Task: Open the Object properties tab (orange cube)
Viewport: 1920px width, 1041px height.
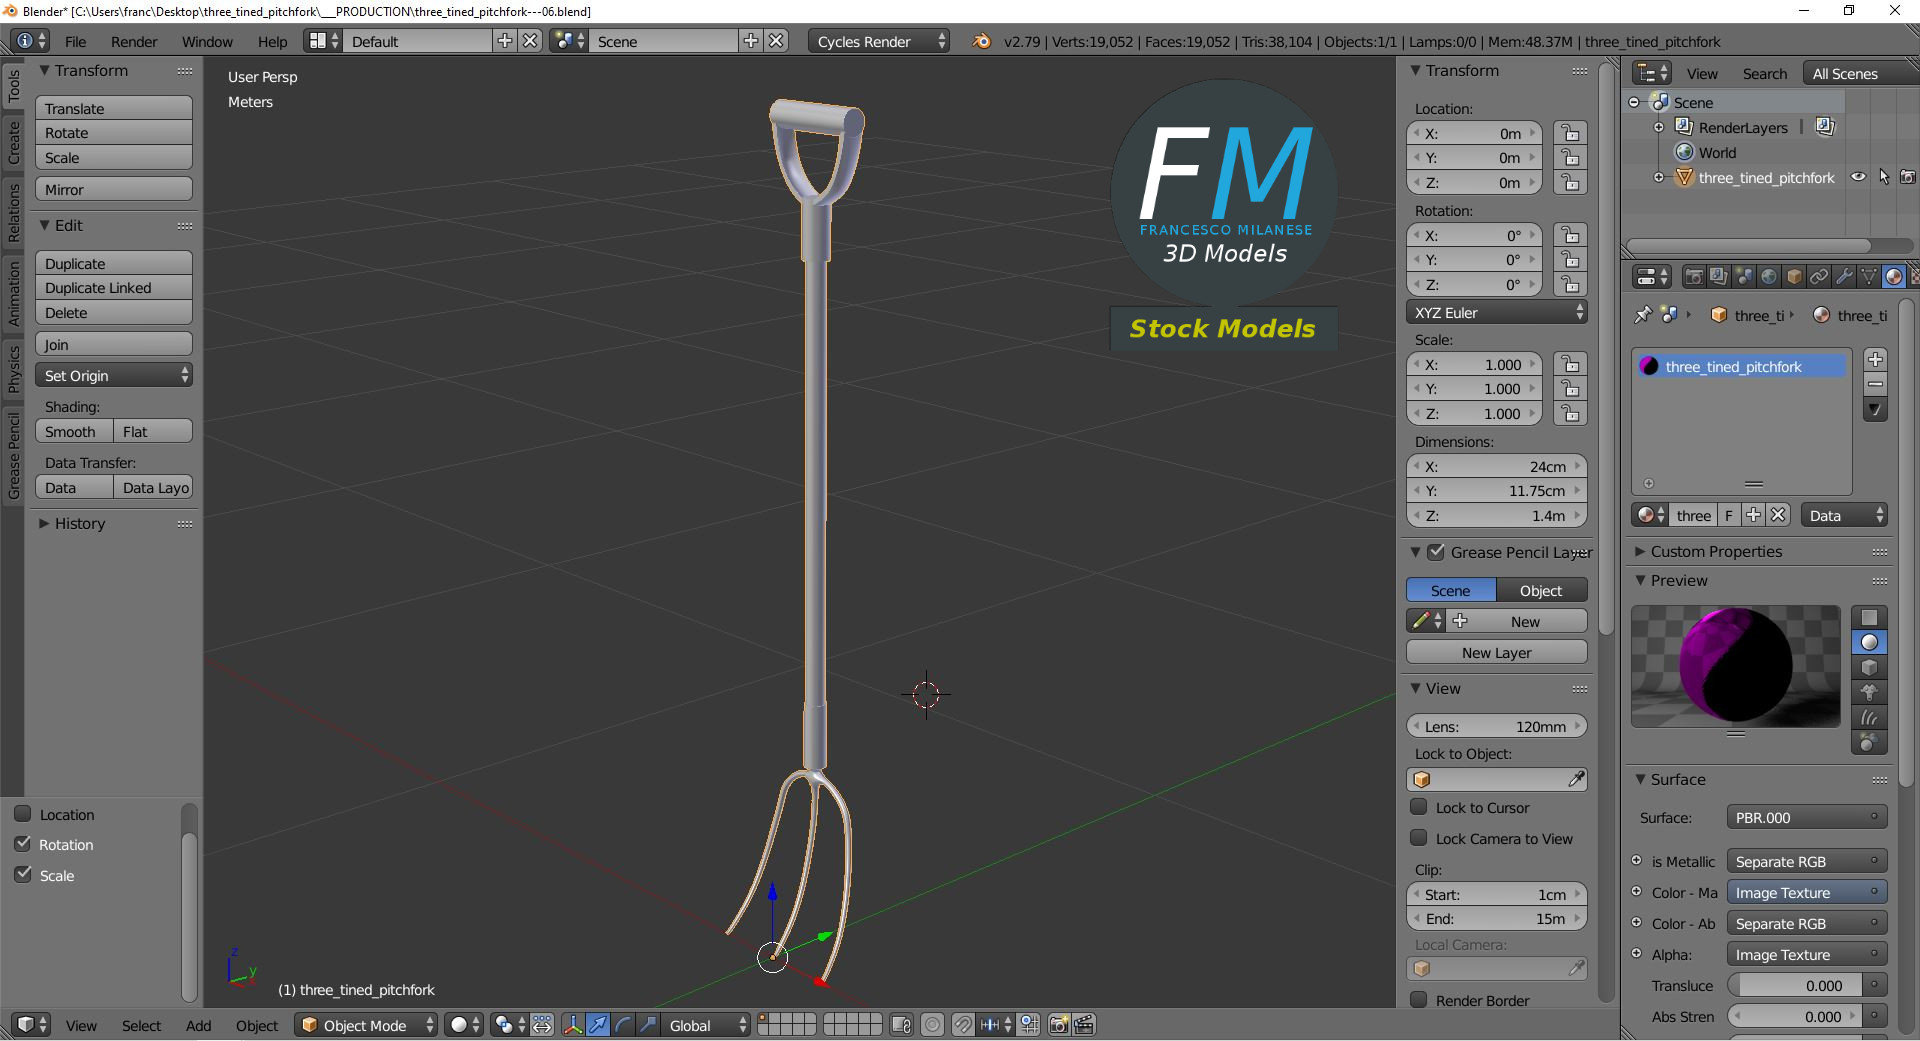Action: click(x=1794, y=277)
